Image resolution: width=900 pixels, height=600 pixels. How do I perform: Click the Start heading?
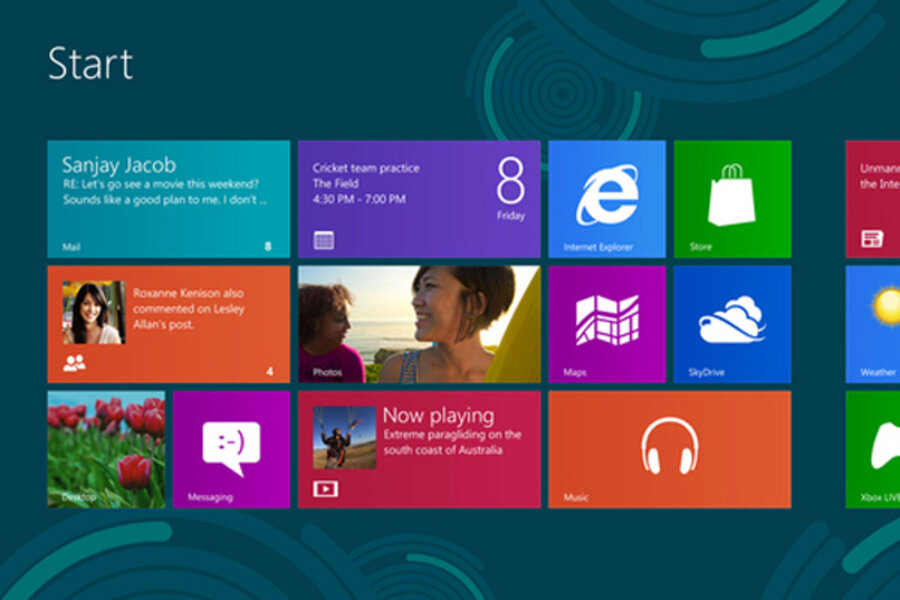click(92, 64)
